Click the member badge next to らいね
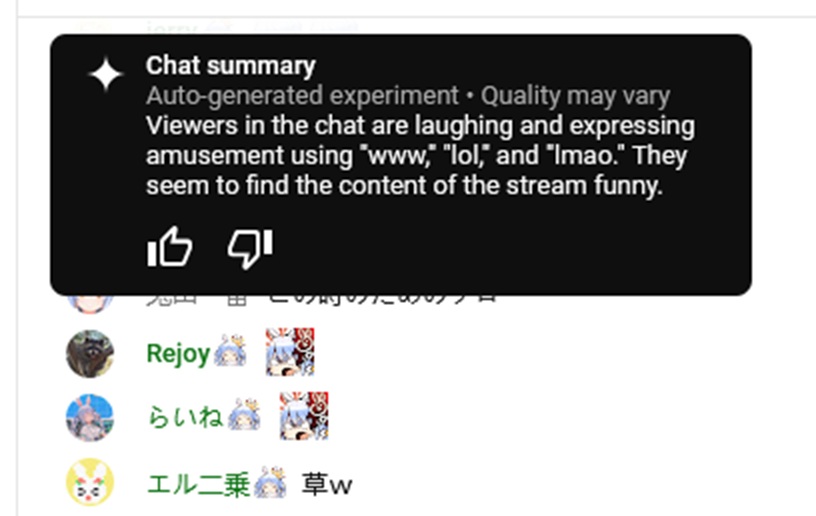Viewport: 816px width, 516px height. pyautogui.click(x=244, y=415)
